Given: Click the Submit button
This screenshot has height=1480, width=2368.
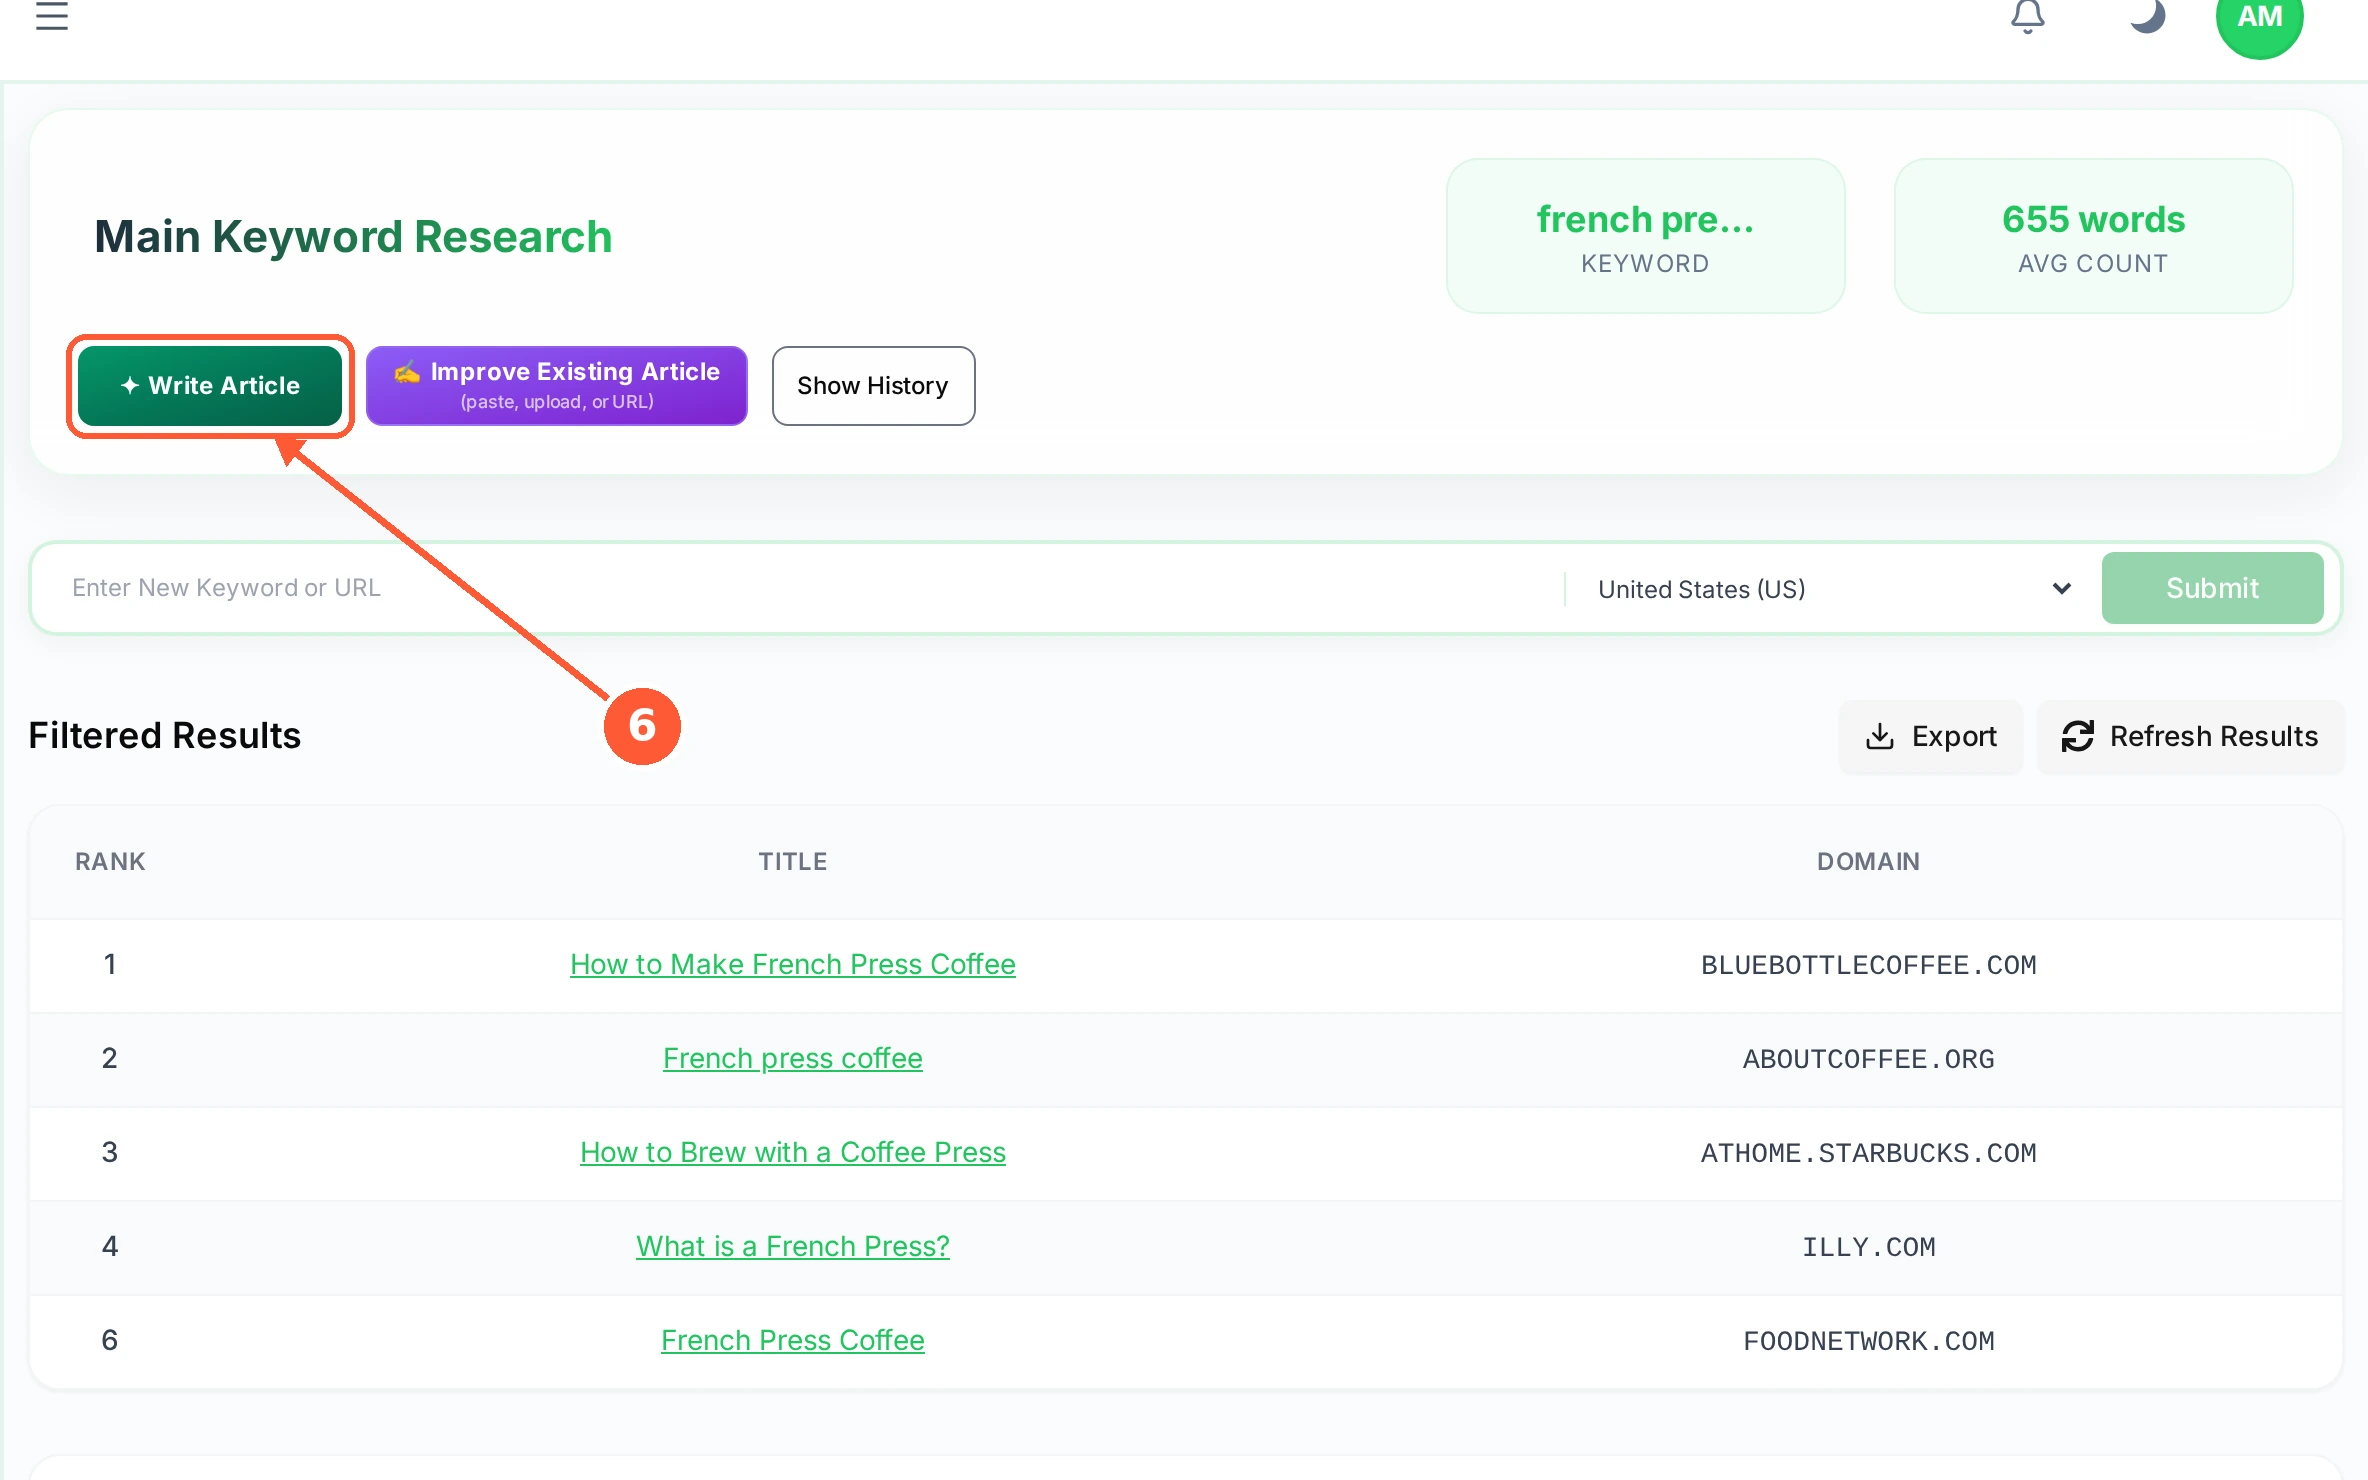Looking at the screenshot, I should [2212, 588].
